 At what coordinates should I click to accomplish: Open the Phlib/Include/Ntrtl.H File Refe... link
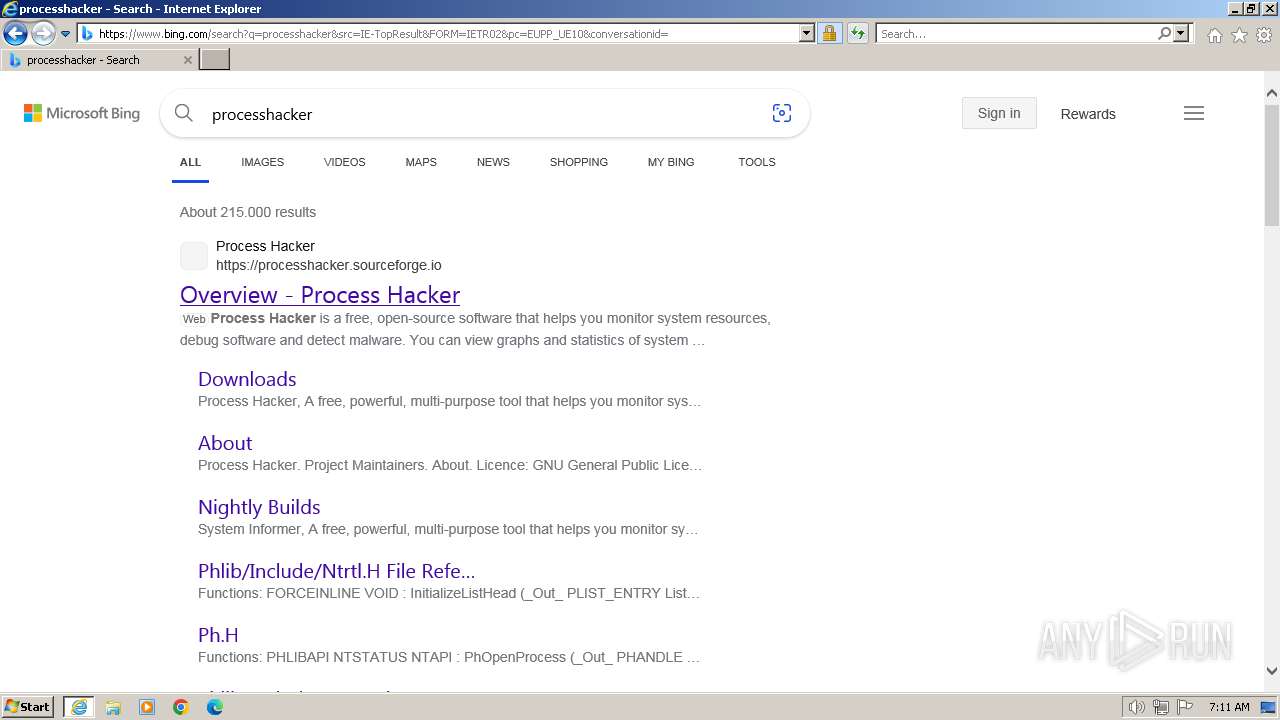(x=336, y=571)
